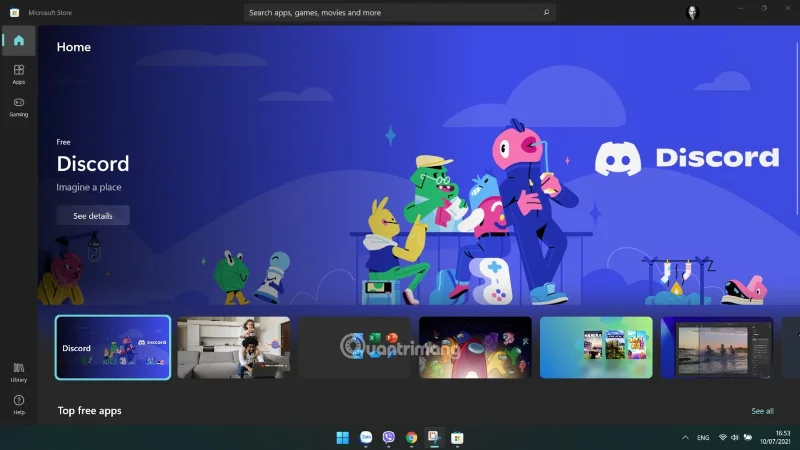
Task: Select the Office apps carousel thumbnail
Action: (355, 347)
